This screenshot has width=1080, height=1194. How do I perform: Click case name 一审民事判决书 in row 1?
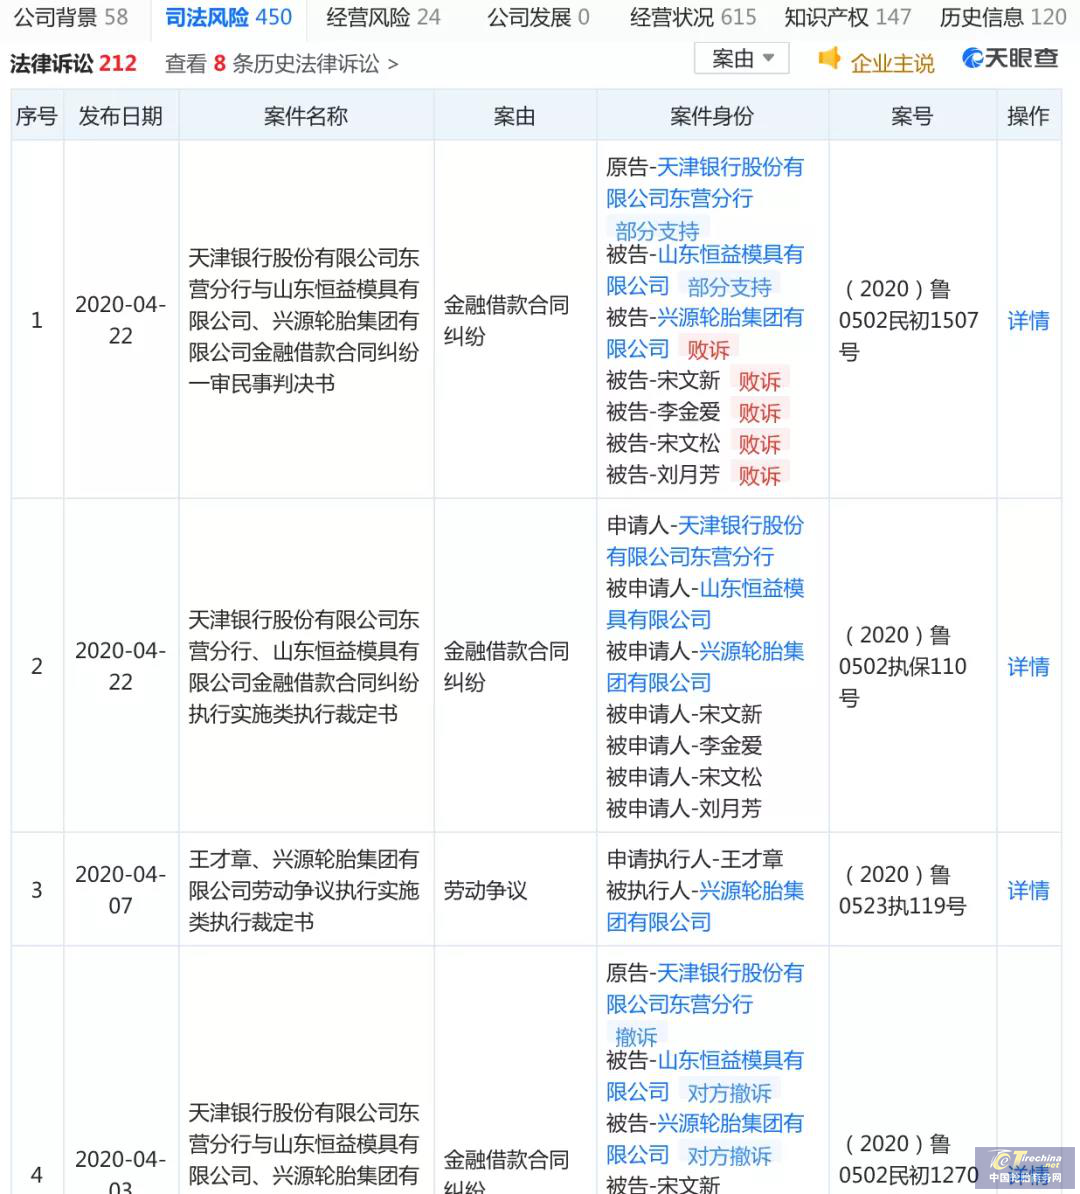pos(304,321)
